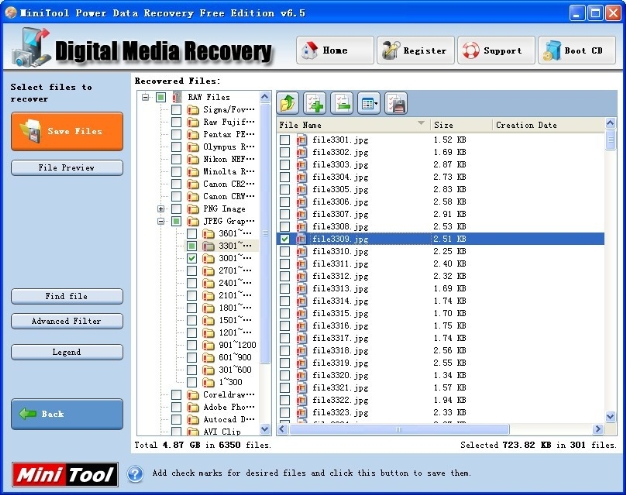Click the 3601~ subfolder icon
Image resolution: width=626 pixels, height=495 pixels.
[208, 234]
